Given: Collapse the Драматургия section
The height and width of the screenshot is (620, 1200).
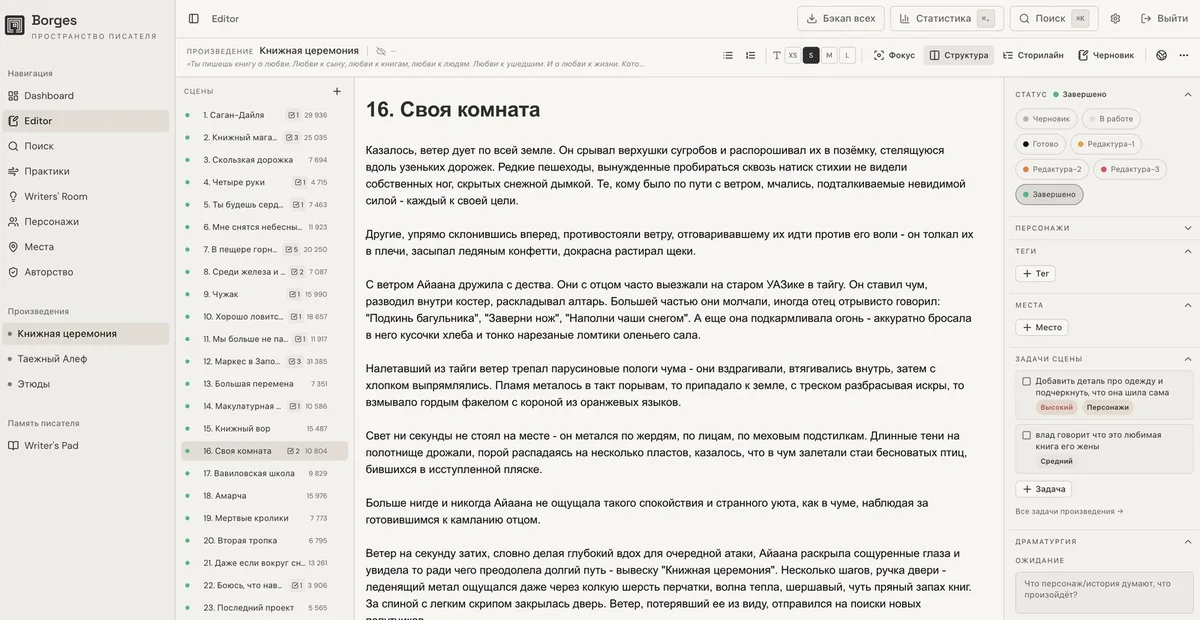Looking at the screenshot, I should point(1188,541).
